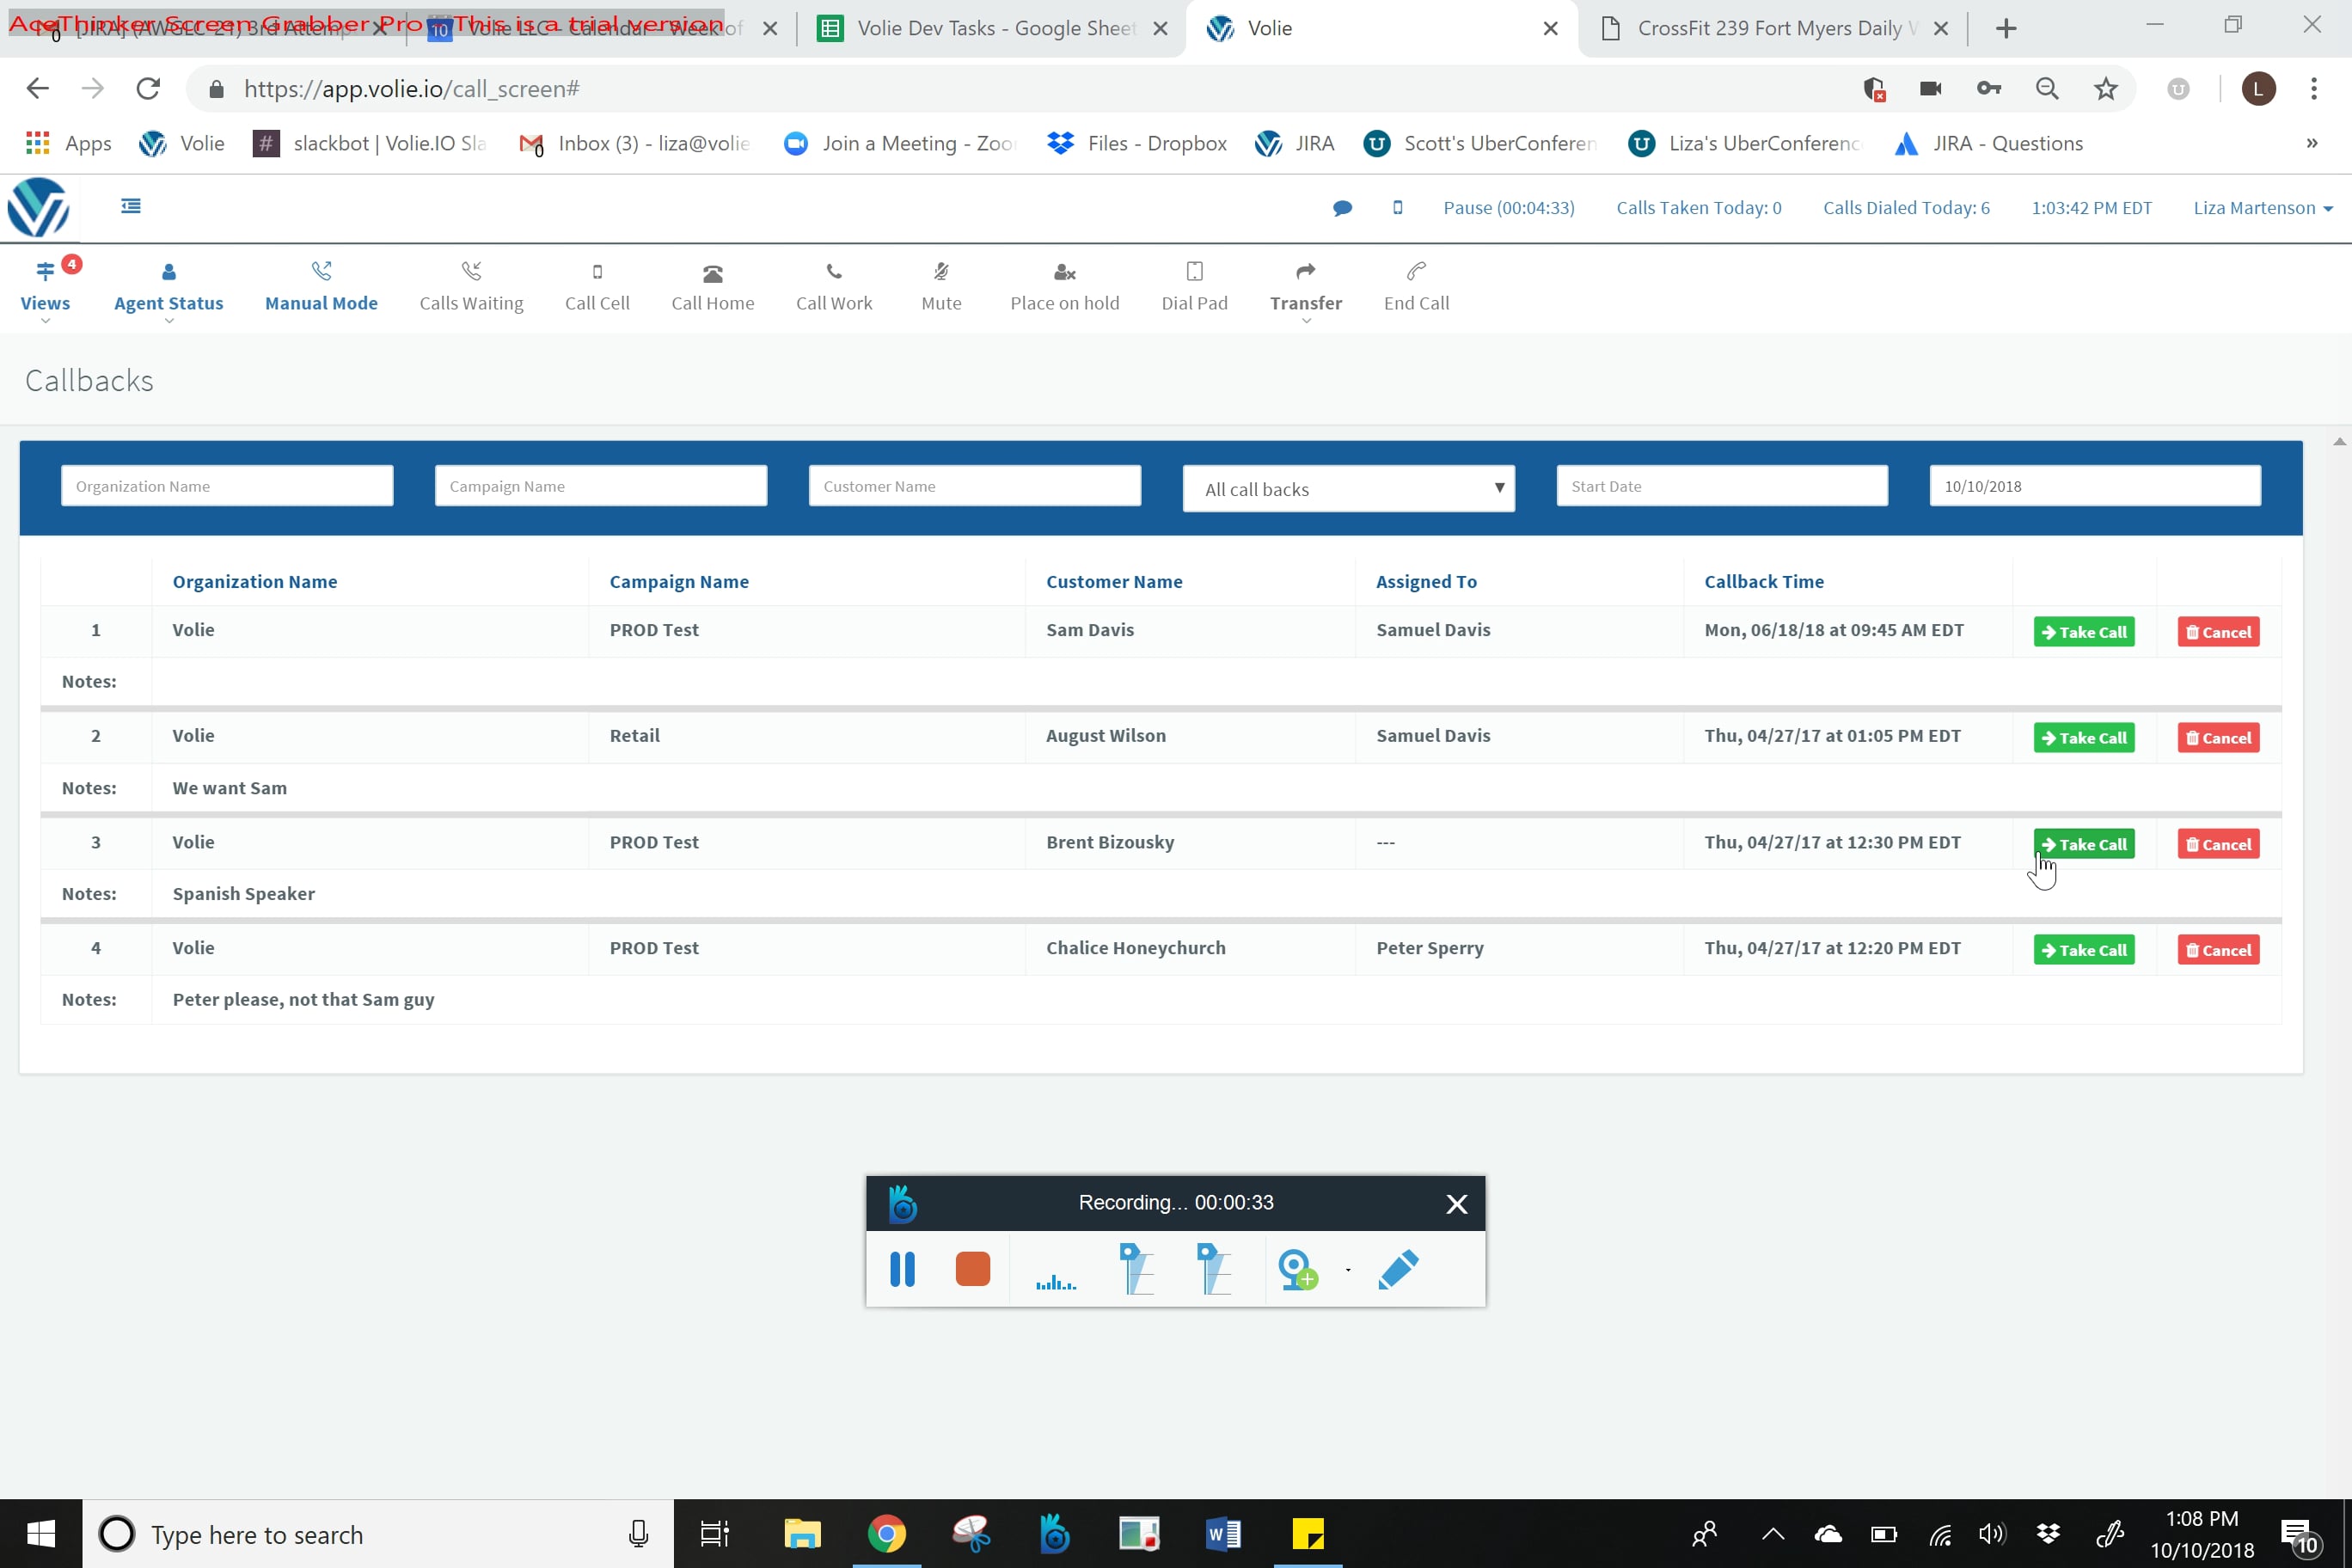Click Call Cell button

[597, 288]
